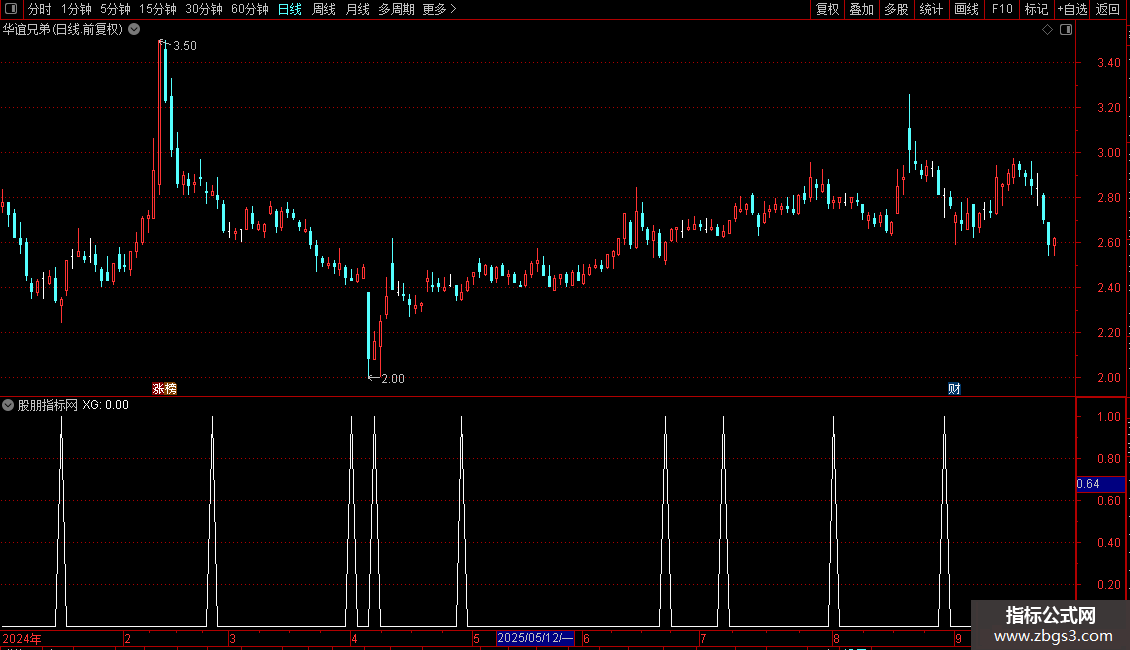Switch to 月线 monthly chart
The image size is (1130, 650).
[357, 9]
